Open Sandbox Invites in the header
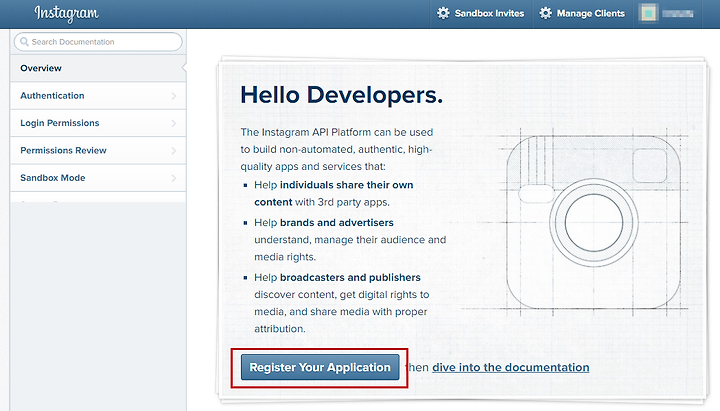Viewport: 720px width, 411px height. (x=481, y=13)
